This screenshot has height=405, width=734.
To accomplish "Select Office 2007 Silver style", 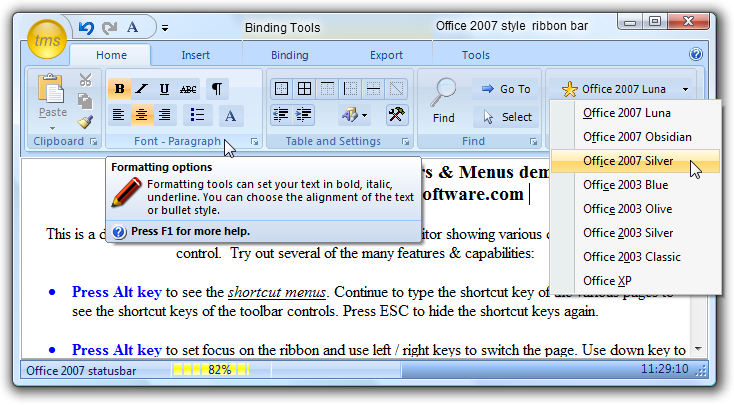I will tap(635, 161).
